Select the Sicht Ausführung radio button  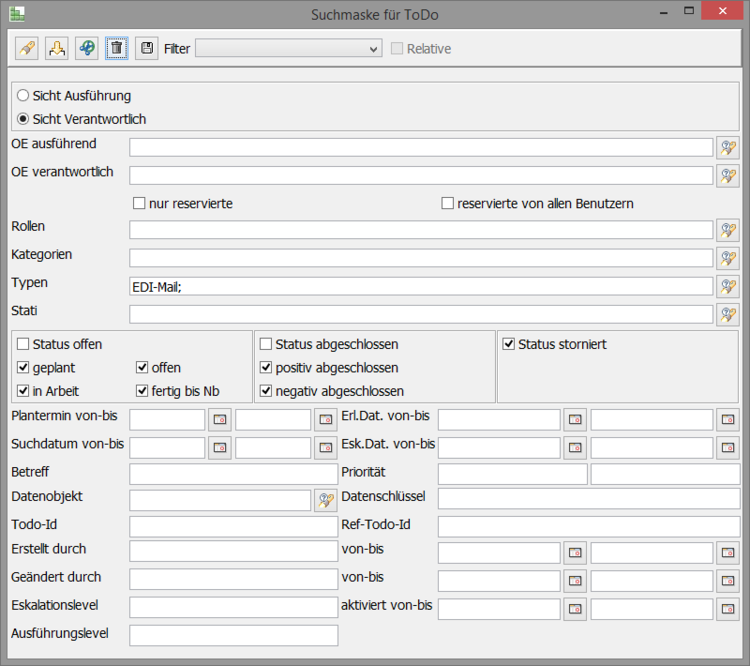[23, 96]
